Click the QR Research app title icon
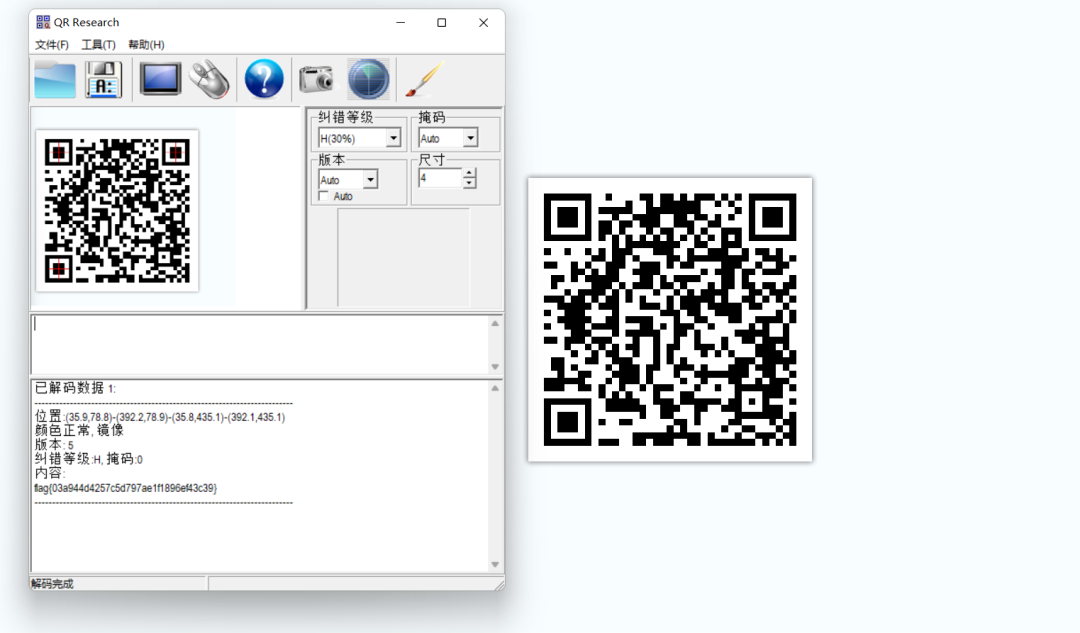This screenshot has width=1080, height=633. [x=43, y=22]
